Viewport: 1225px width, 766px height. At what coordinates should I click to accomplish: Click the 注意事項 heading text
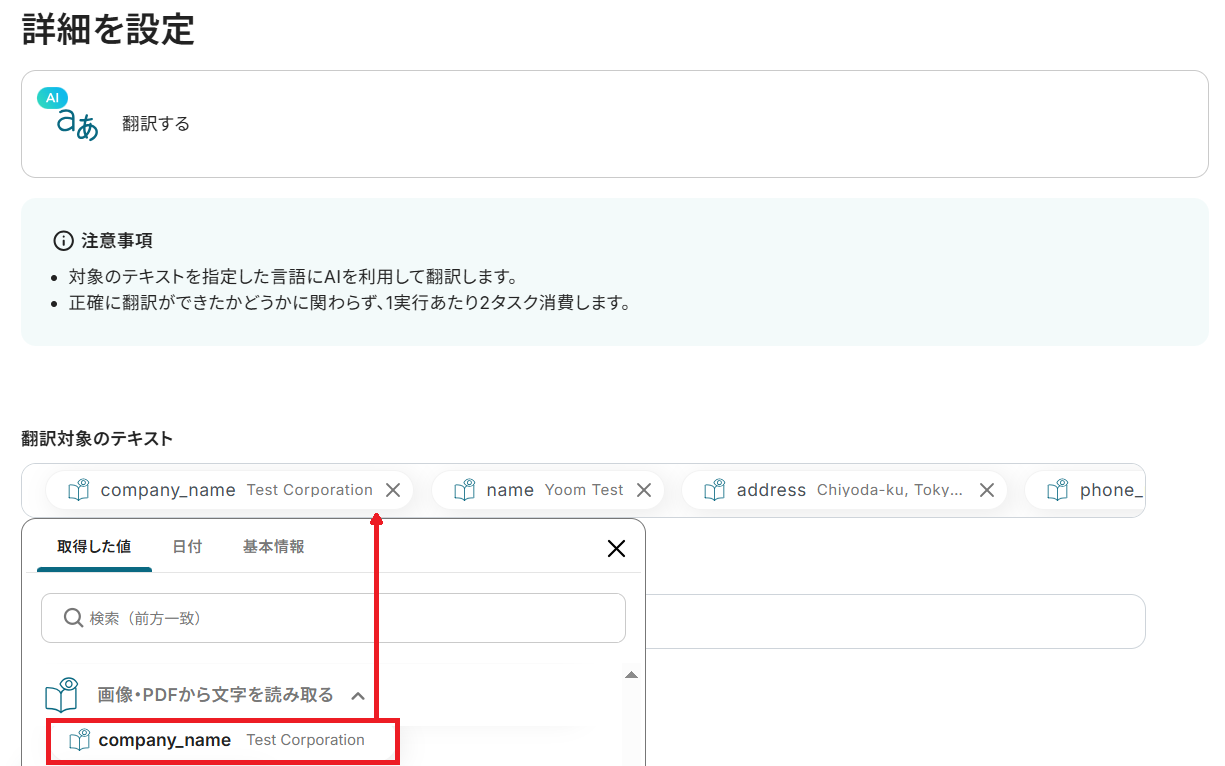pos(117,241)
